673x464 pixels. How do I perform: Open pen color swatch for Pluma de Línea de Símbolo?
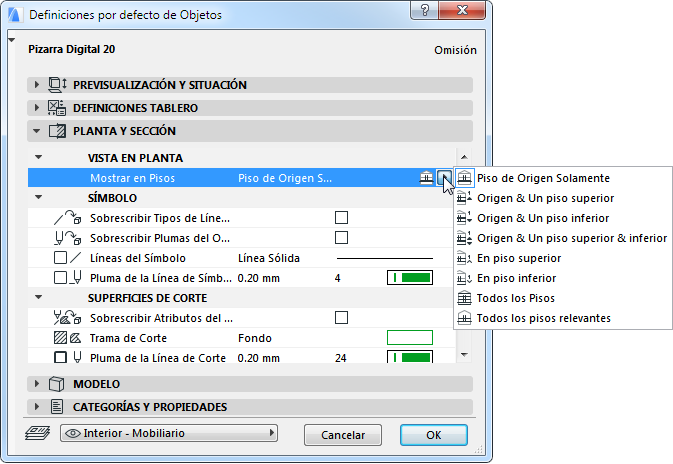coord(410,278)
